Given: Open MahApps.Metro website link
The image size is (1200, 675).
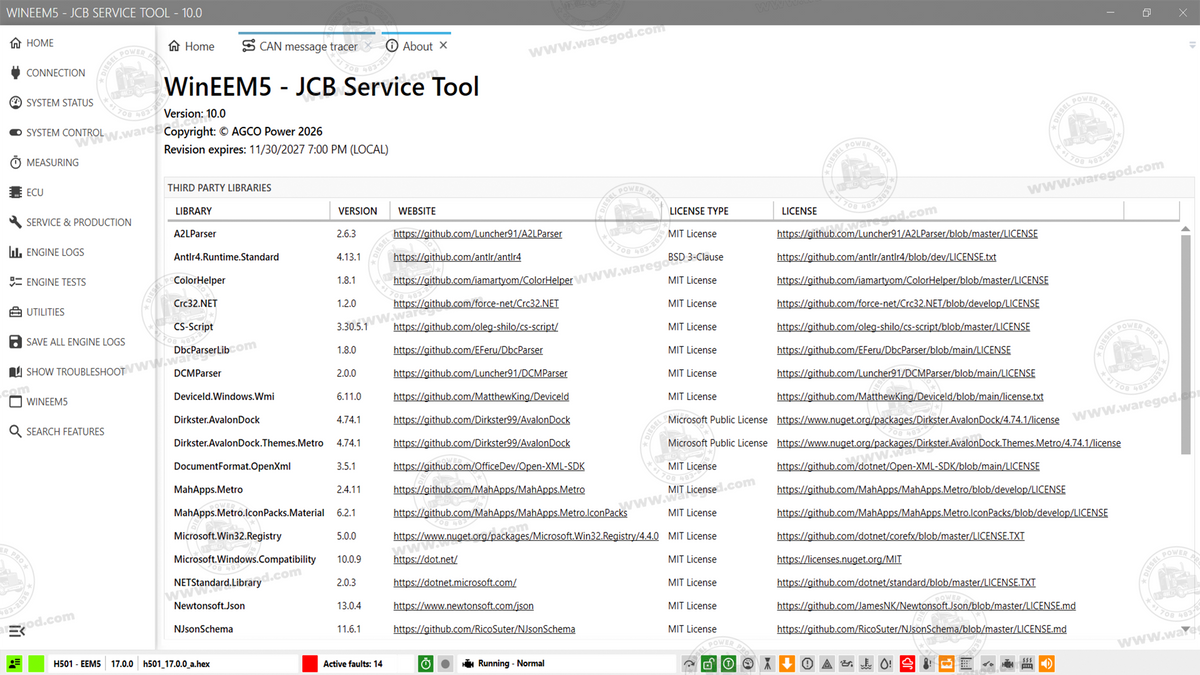Looking at the screenshot, I should tap(489, 490).
